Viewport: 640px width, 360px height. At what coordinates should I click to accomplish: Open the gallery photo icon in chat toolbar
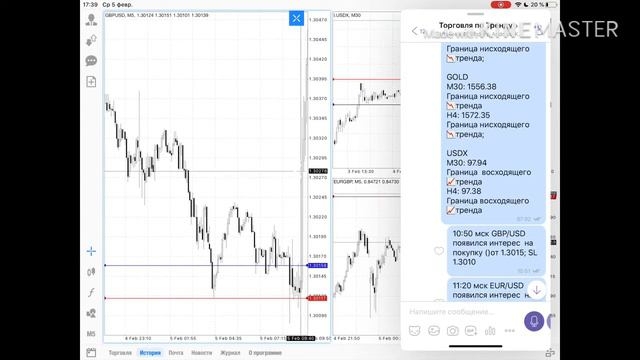pyautogui.click(x=433, y=331)
